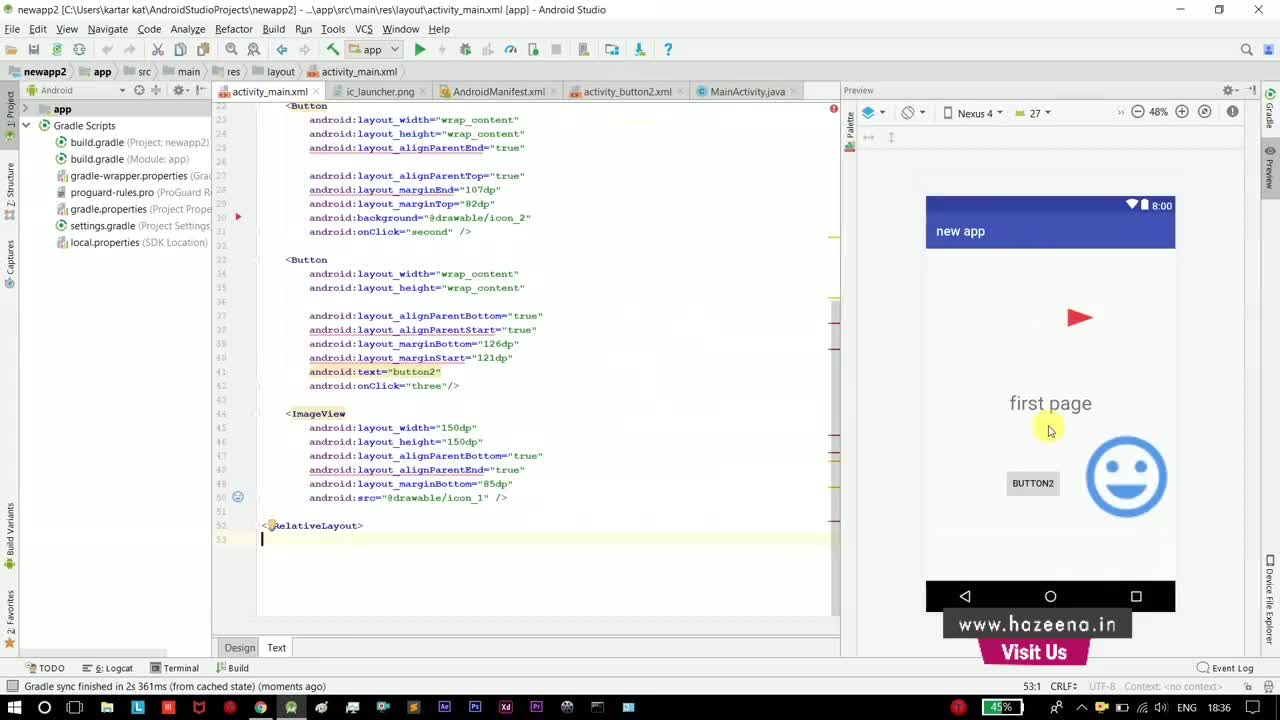Click the Find magnifier icon in toolbar

231,49
